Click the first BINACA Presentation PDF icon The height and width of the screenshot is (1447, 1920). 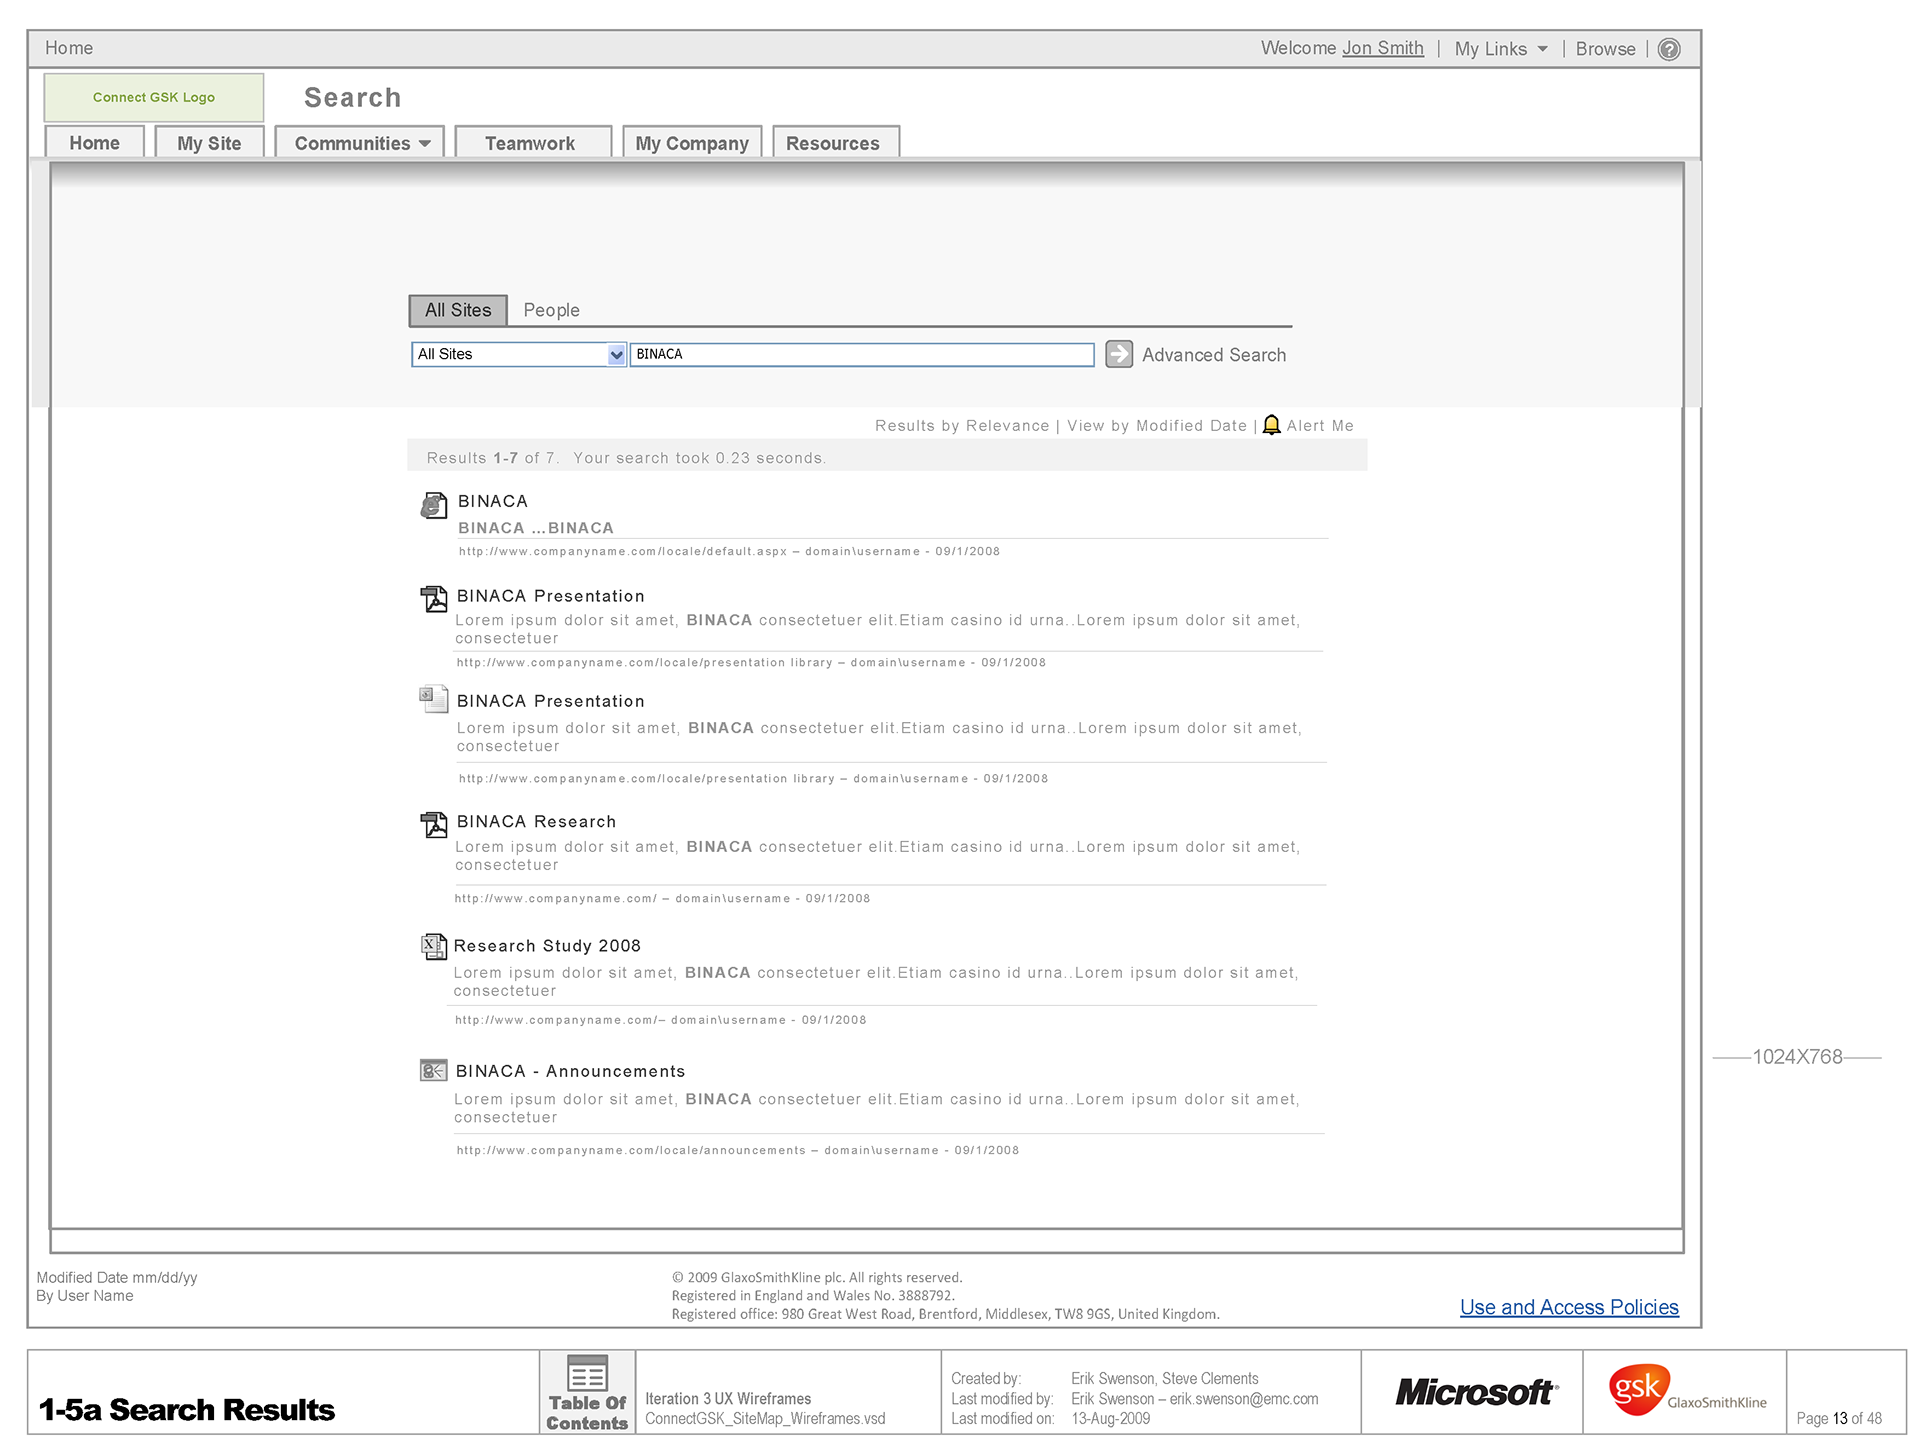click(434, 599)
